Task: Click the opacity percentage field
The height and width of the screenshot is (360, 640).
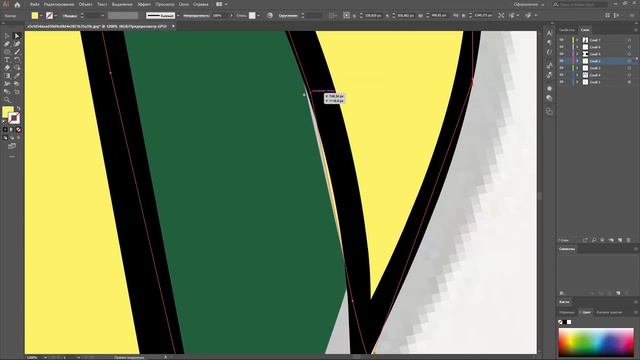Action: coord(220,16)
